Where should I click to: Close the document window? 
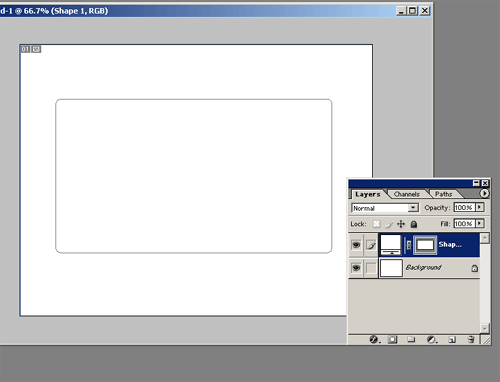coord(424,11)
